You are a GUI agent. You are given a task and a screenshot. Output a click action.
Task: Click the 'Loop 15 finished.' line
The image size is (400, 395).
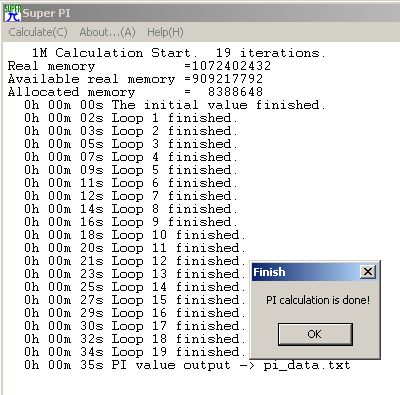click(135, 300)
